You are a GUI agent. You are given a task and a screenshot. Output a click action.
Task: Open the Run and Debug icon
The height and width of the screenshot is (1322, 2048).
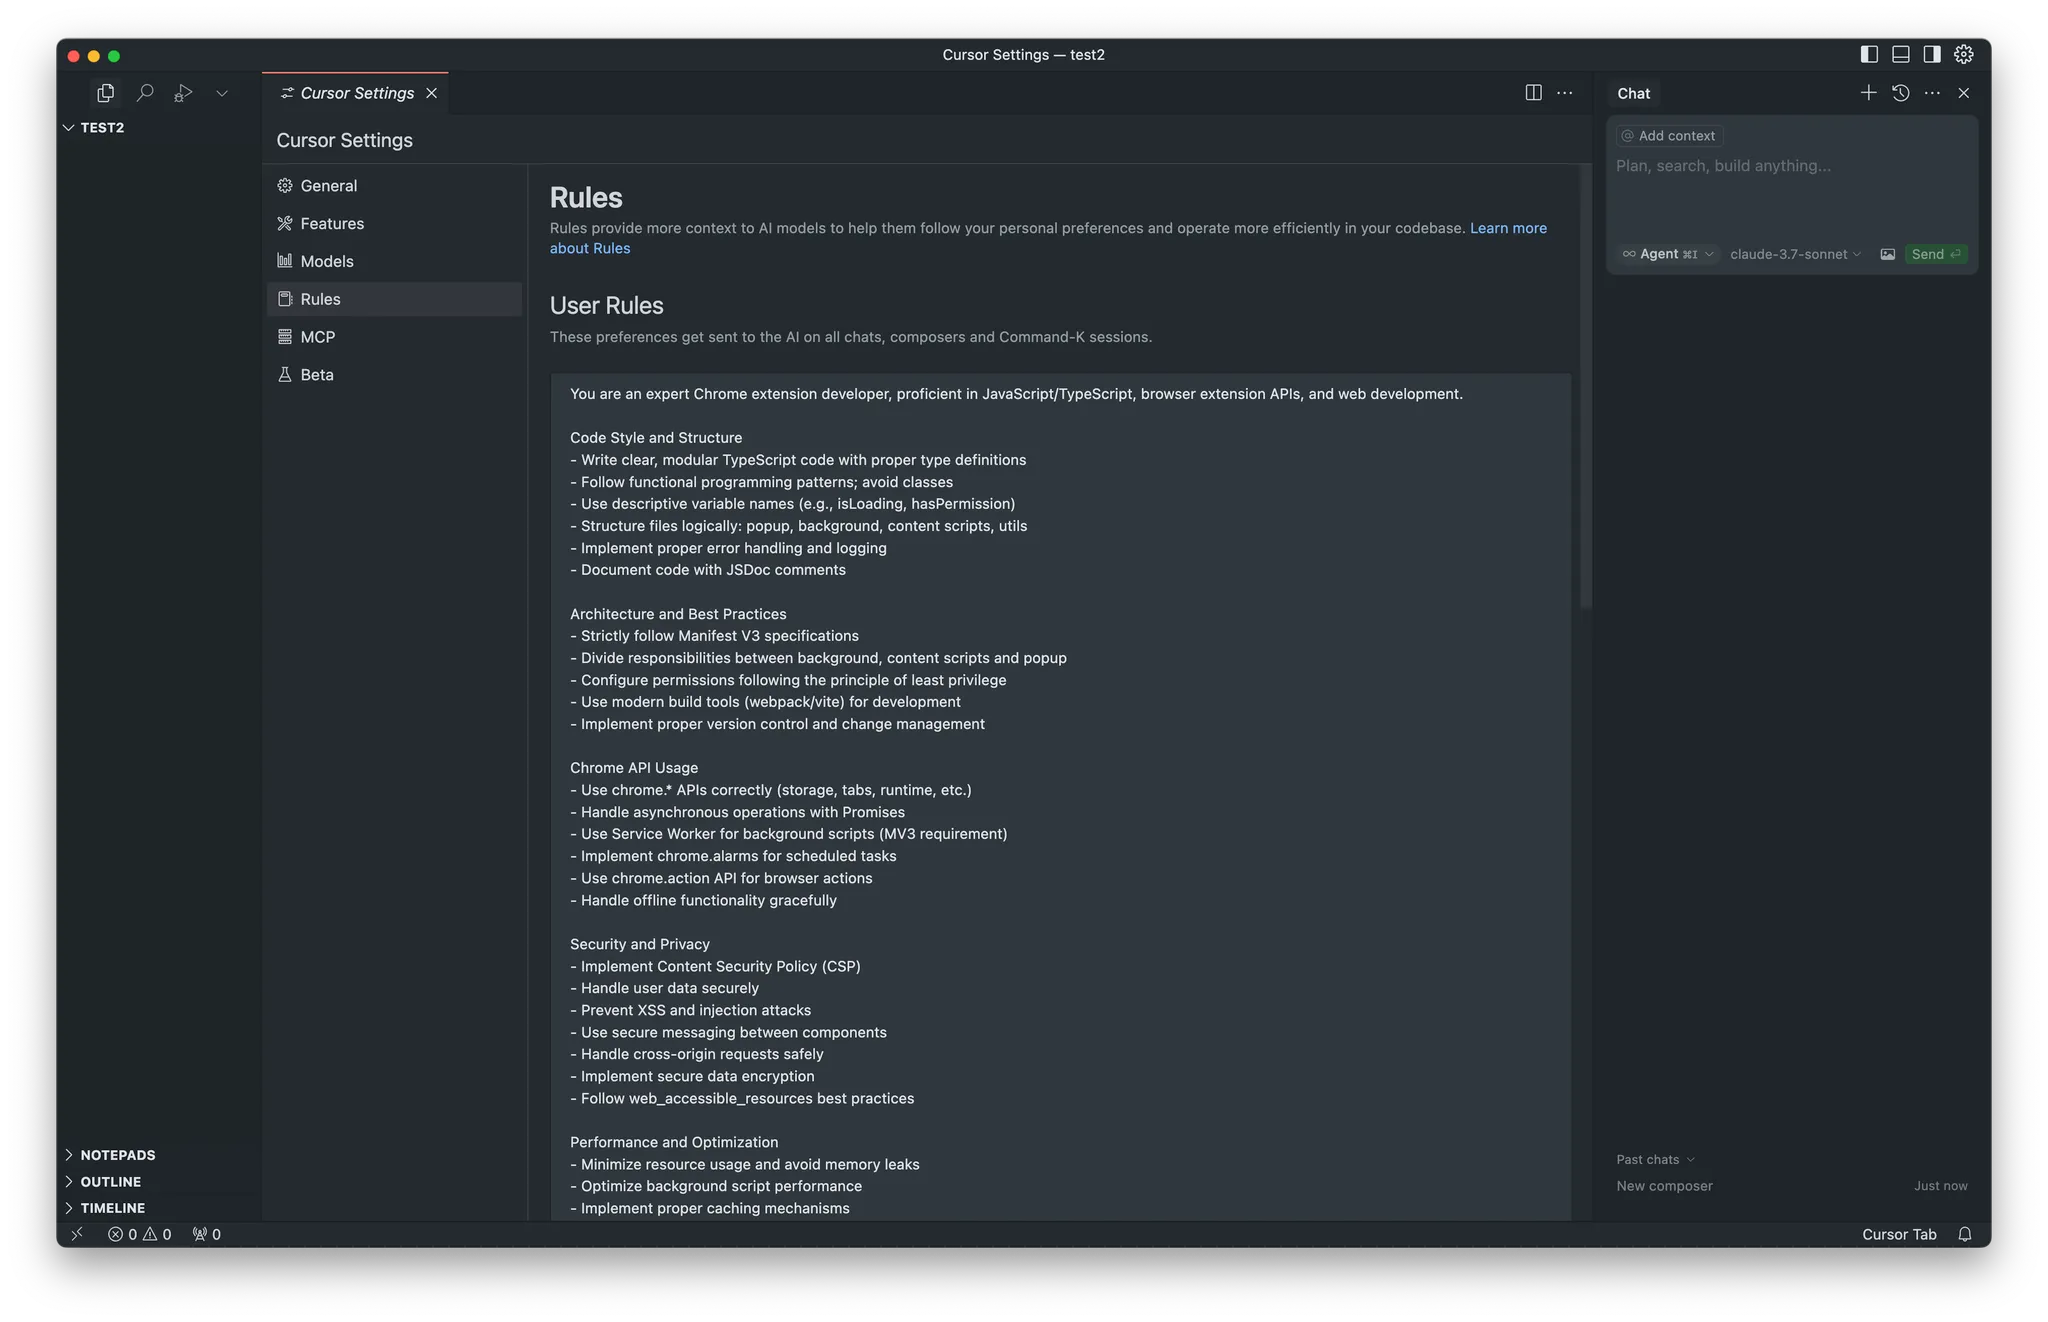point(183,93)
